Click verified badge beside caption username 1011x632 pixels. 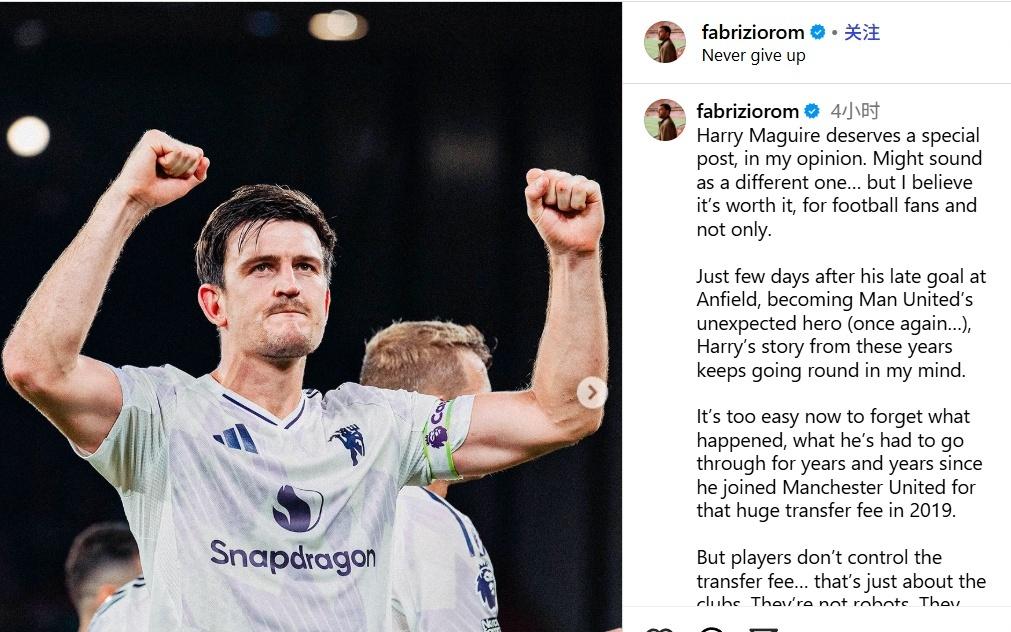pos(812,111)
